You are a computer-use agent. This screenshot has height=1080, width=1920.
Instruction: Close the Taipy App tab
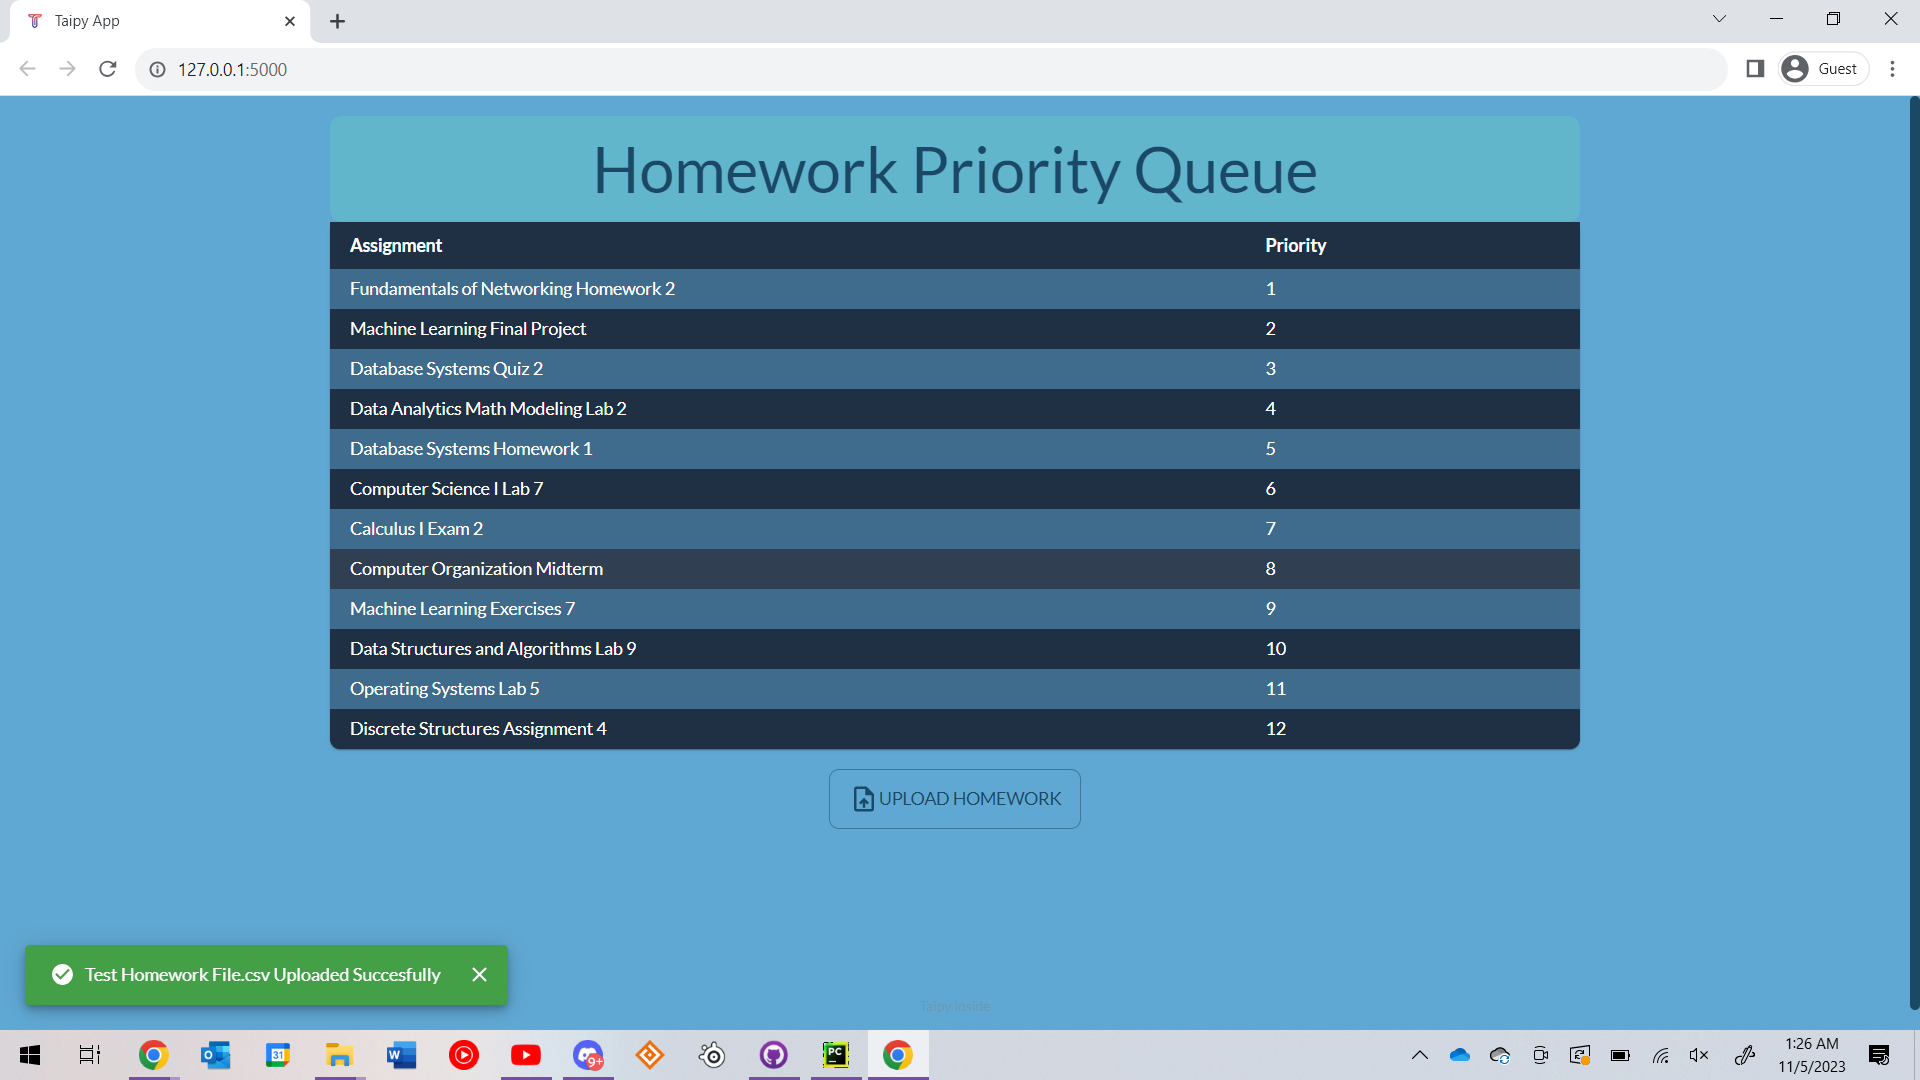(290, 21)
